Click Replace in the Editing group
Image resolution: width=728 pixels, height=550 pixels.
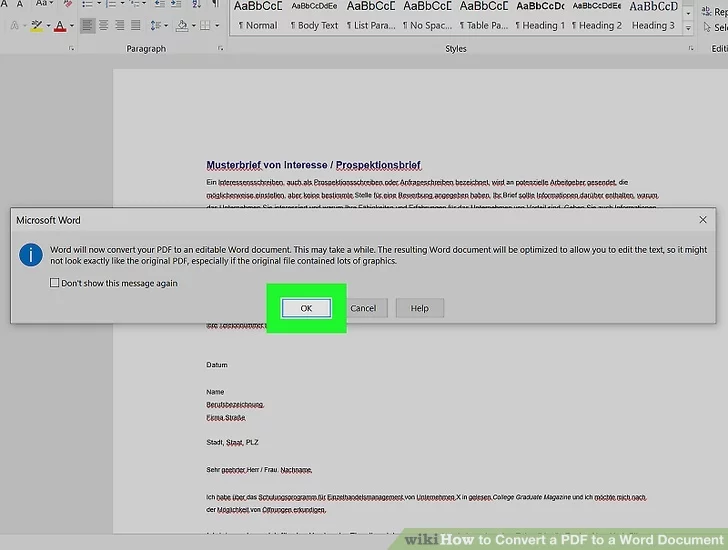pyautogui.click(x=715, y=11)
